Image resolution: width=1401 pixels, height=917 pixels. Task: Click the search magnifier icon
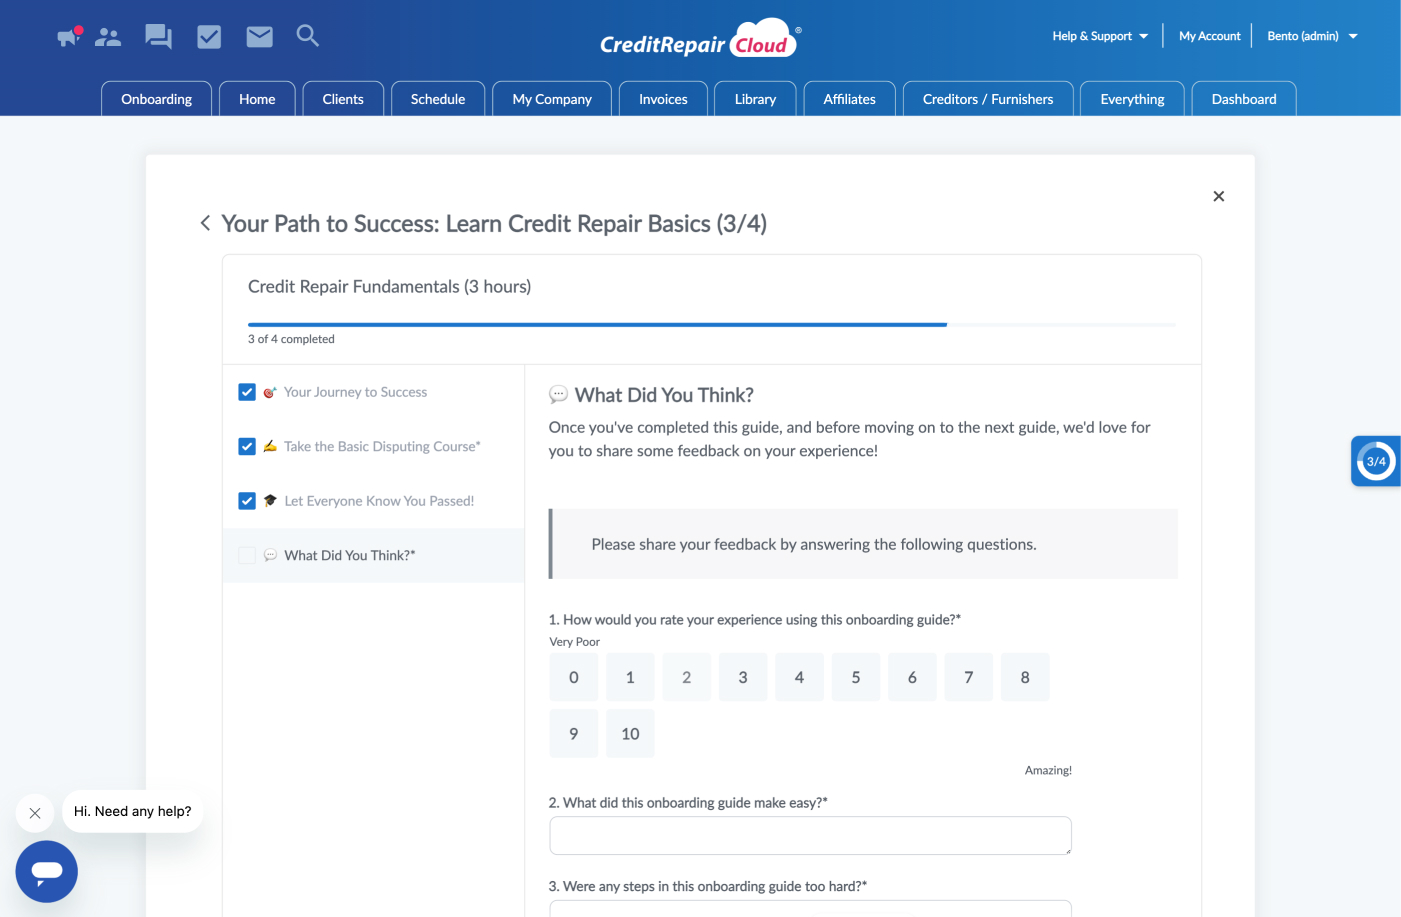[x=308, y=36]
